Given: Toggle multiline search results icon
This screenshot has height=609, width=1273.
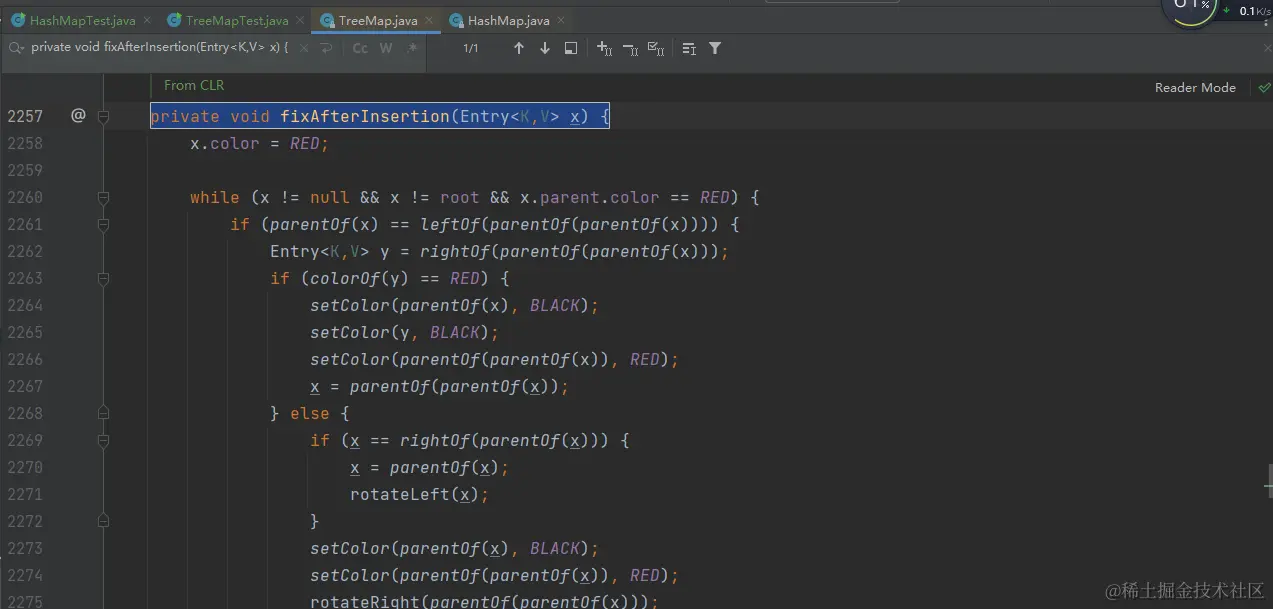Looking at the screenshot, I should coord(689,48).
